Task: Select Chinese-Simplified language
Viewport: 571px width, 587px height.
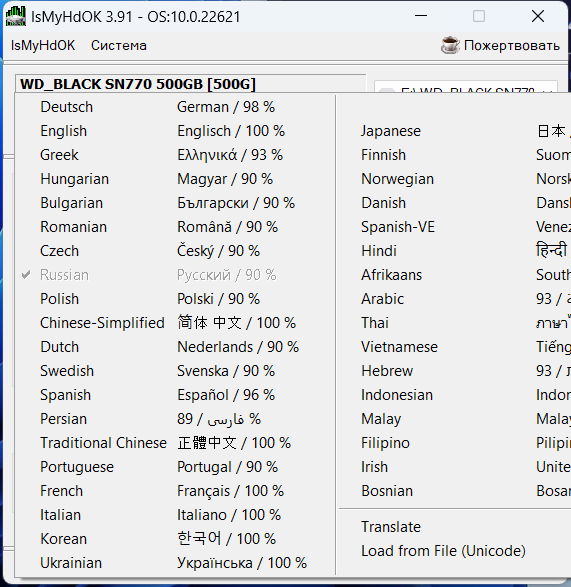Action: (x=175, y=323)
